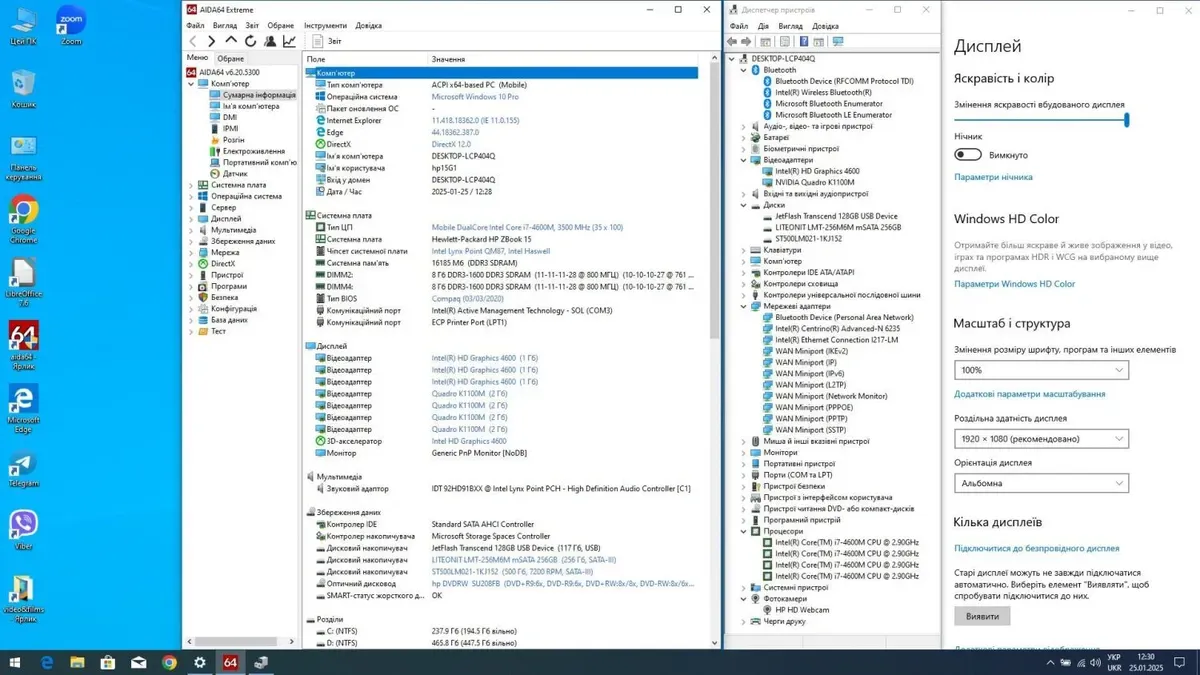
Task: Open the Інструменти menu in AIDA64
Action: coord(325,25)
